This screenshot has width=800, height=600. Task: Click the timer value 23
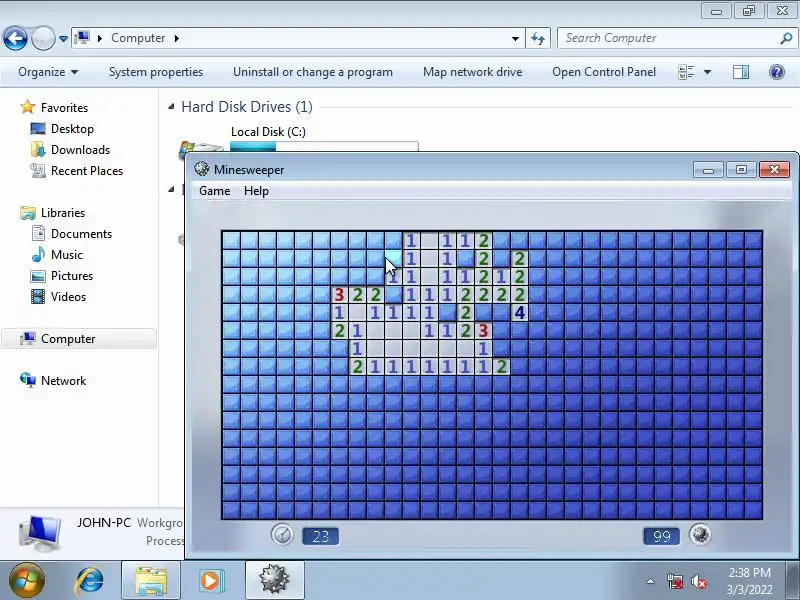(320, 536)
